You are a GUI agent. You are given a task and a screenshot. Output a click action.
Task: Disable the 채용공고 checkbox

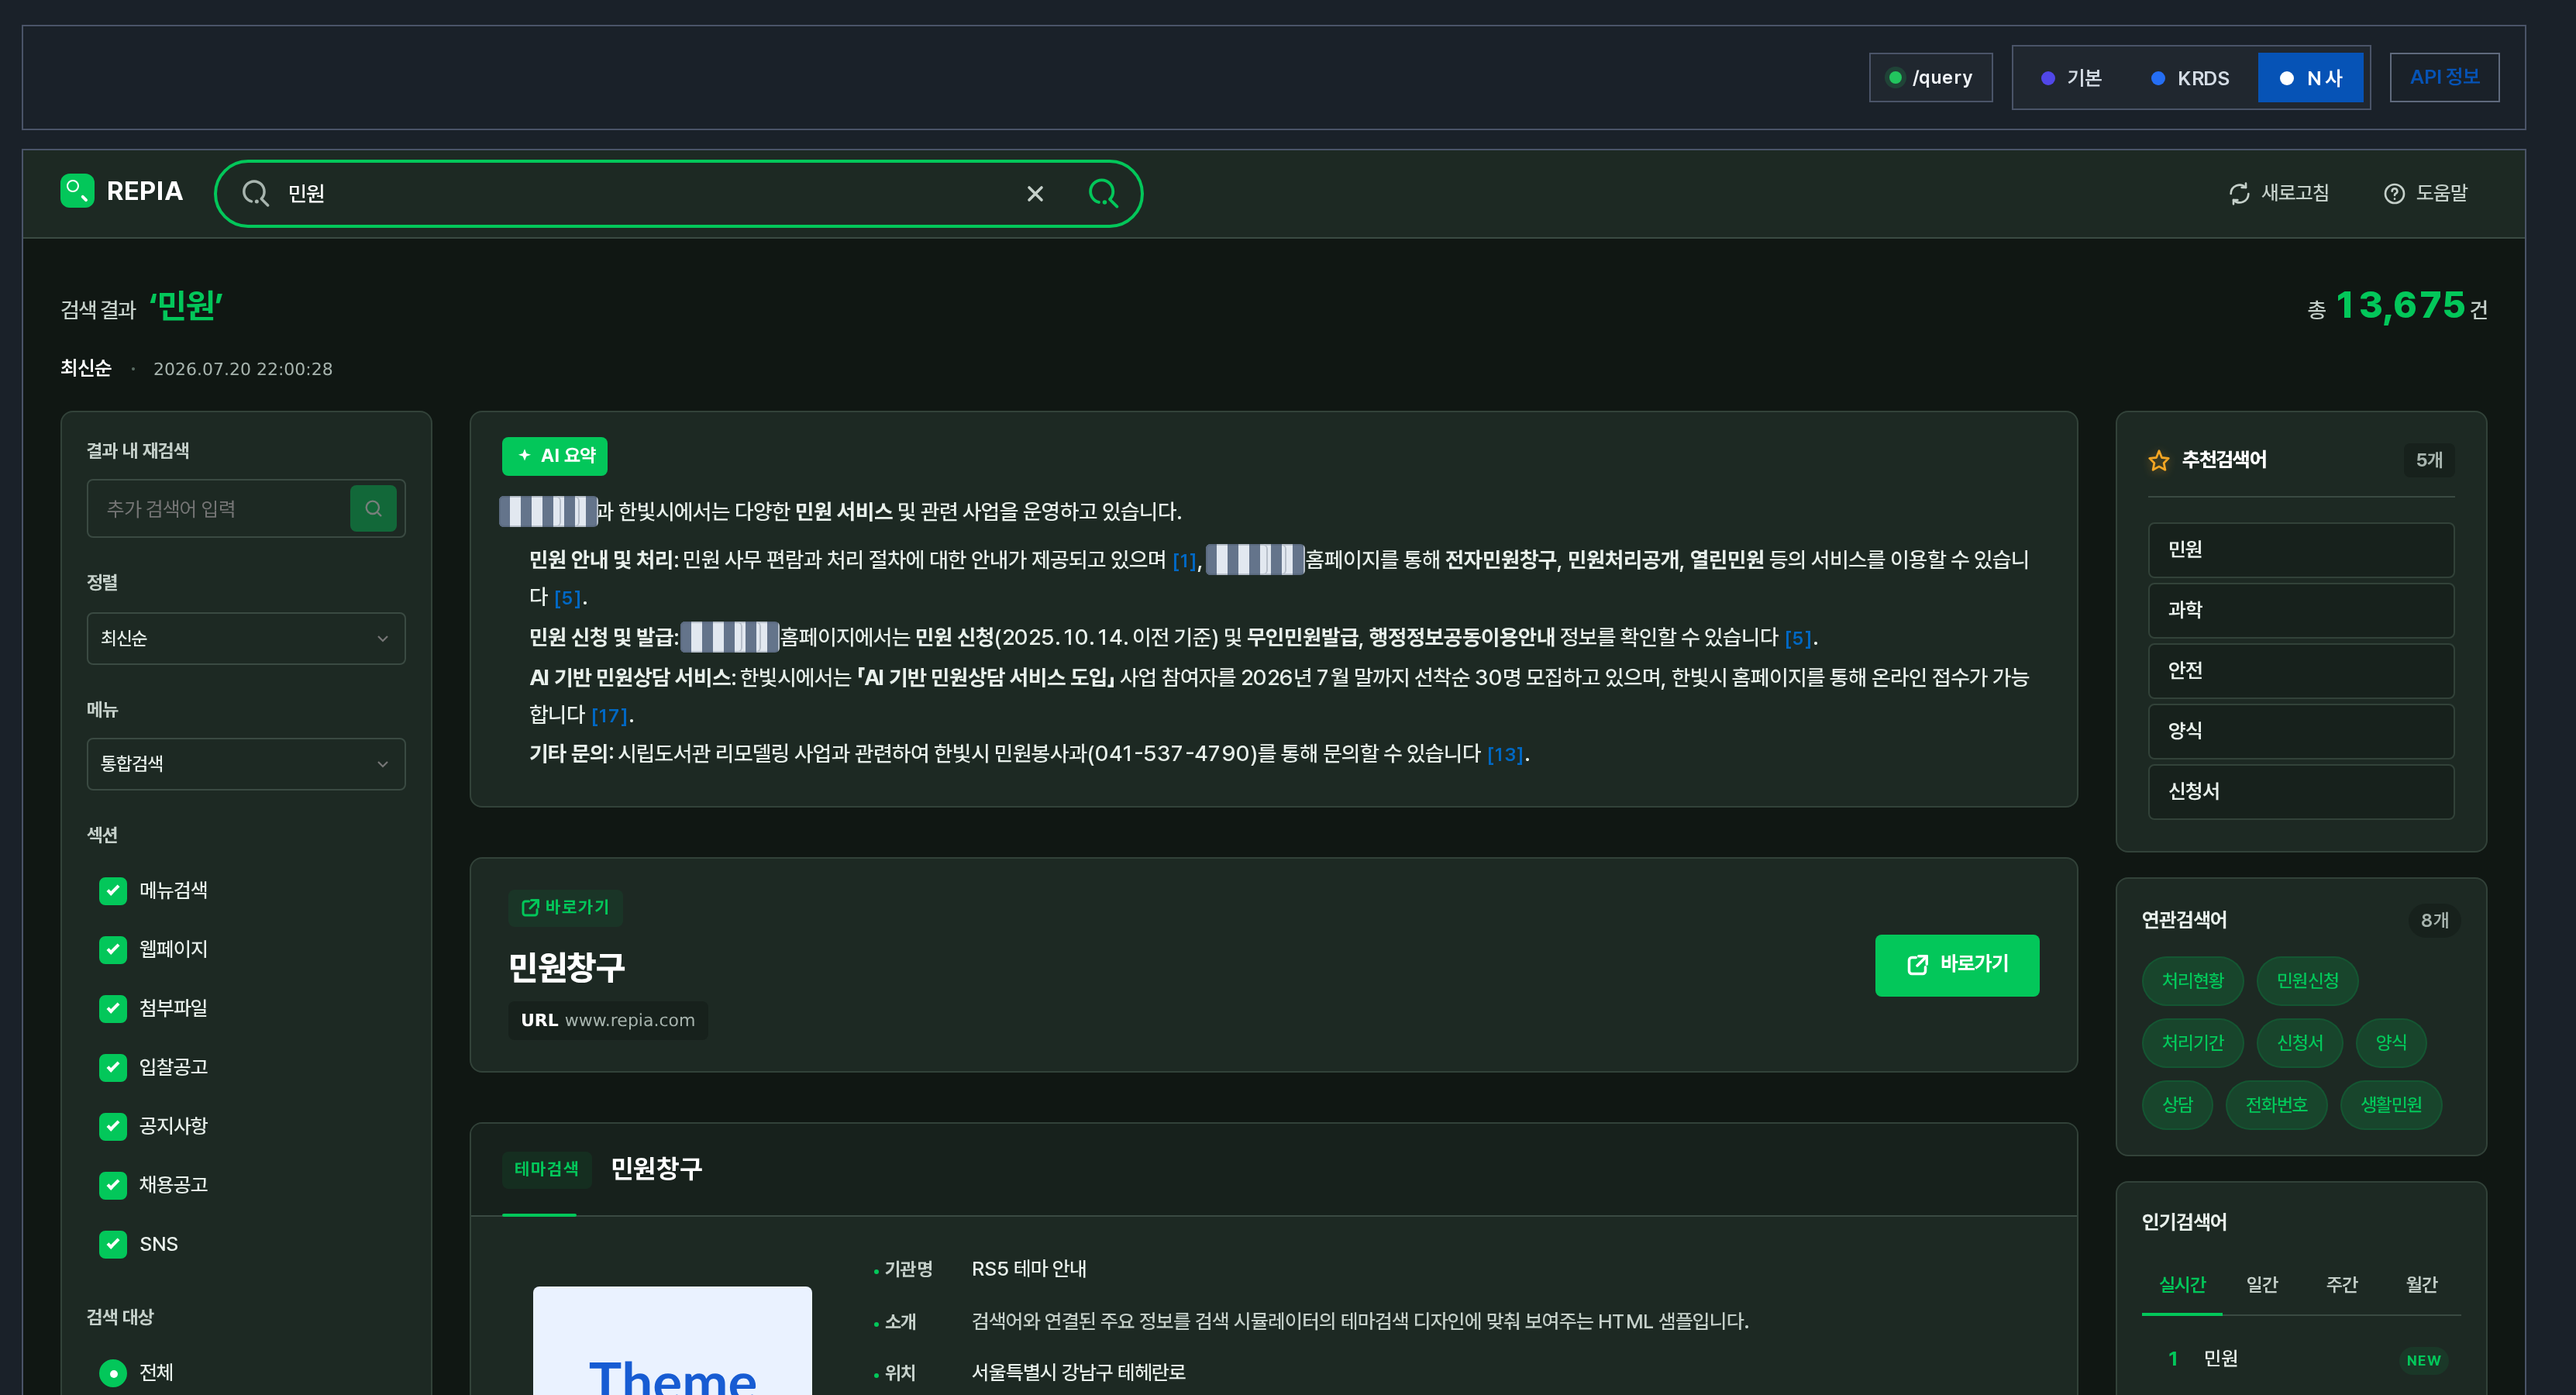(x=113, y=1185)
